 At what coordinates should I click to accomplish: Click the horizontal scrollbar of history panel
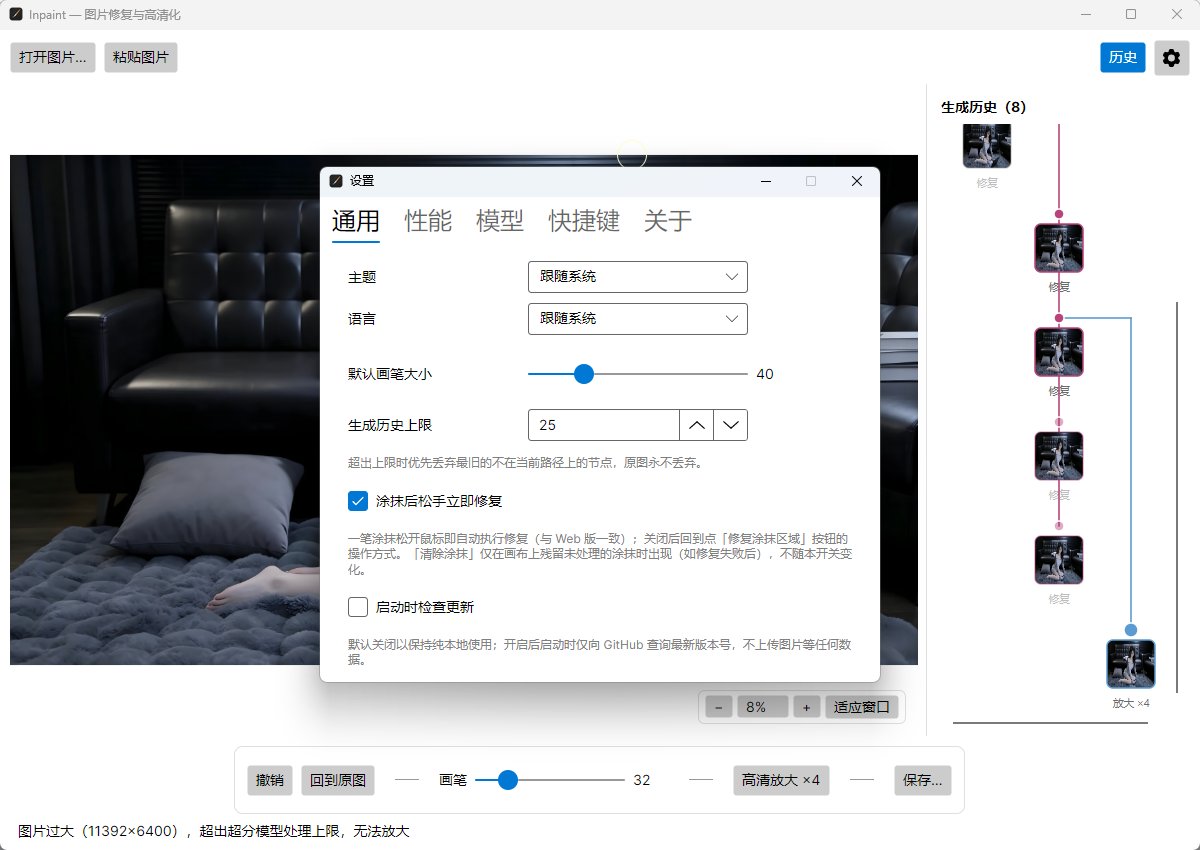click(1050, 722)
